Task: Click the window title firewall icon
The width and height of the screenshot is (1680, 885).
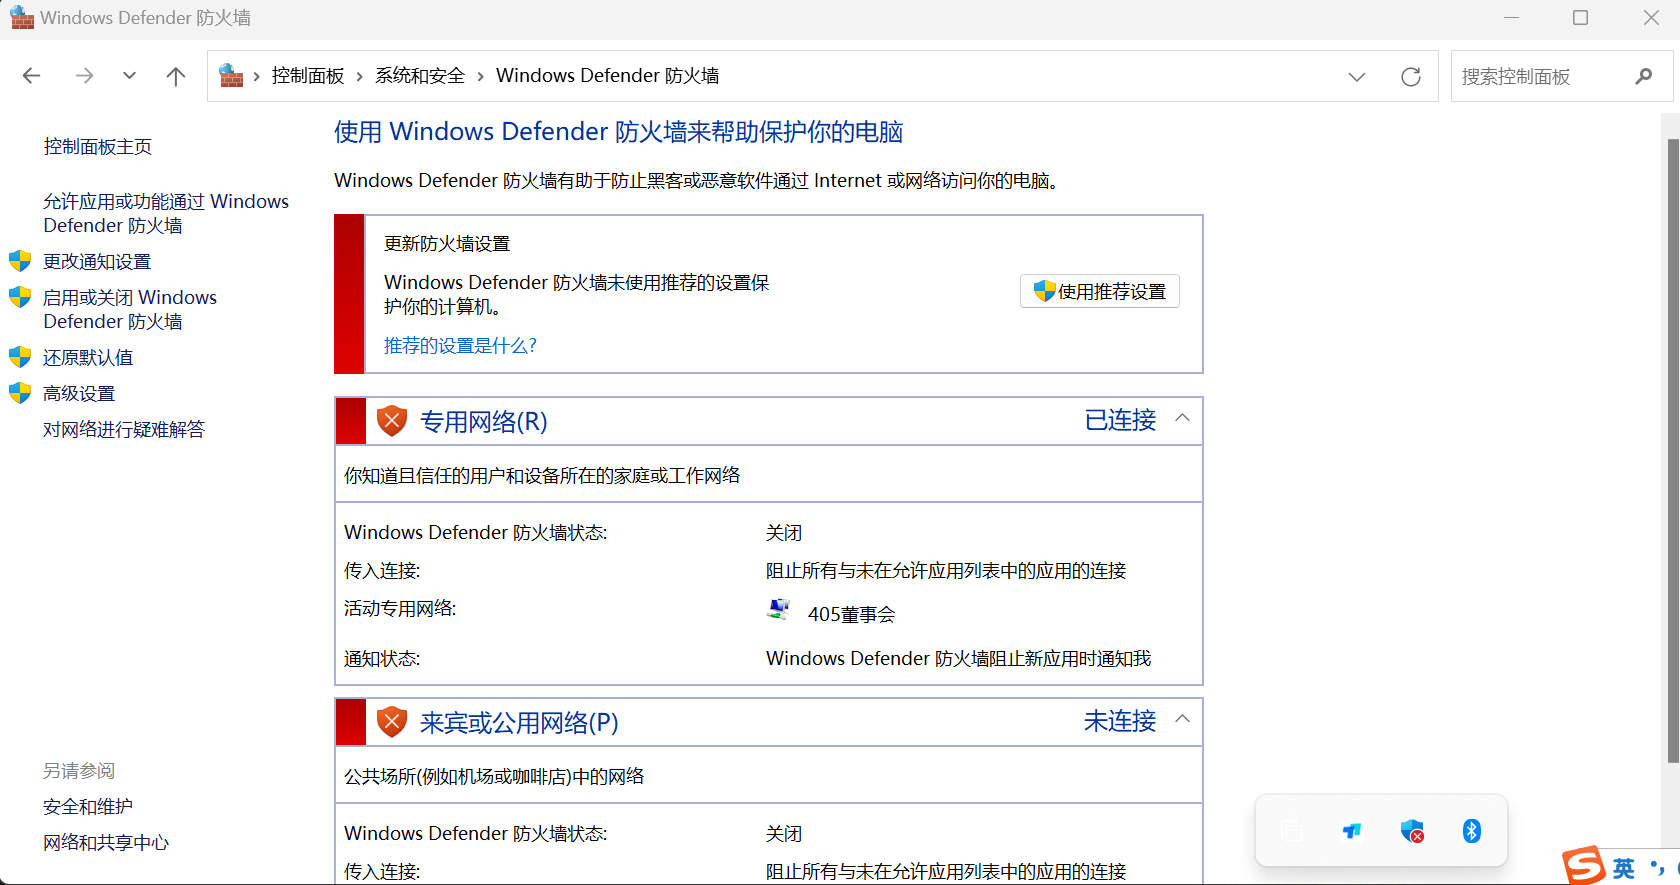Action: pyautogui.click(x=22, y=18)
